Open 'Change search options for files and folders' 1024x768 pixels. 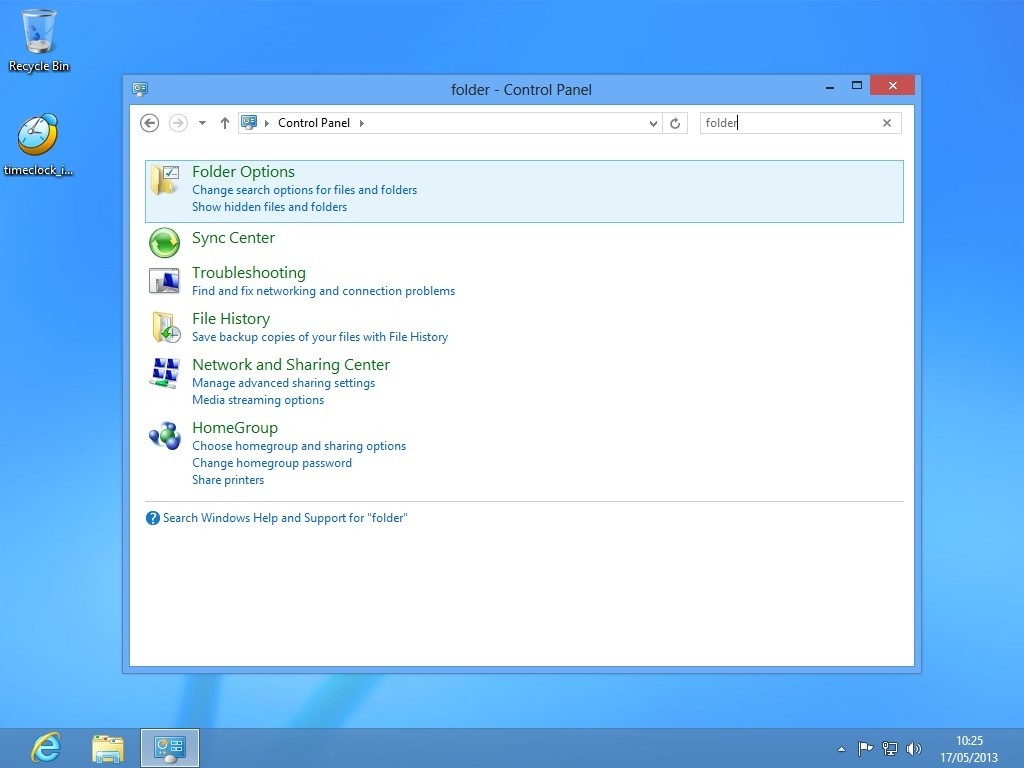304,190
